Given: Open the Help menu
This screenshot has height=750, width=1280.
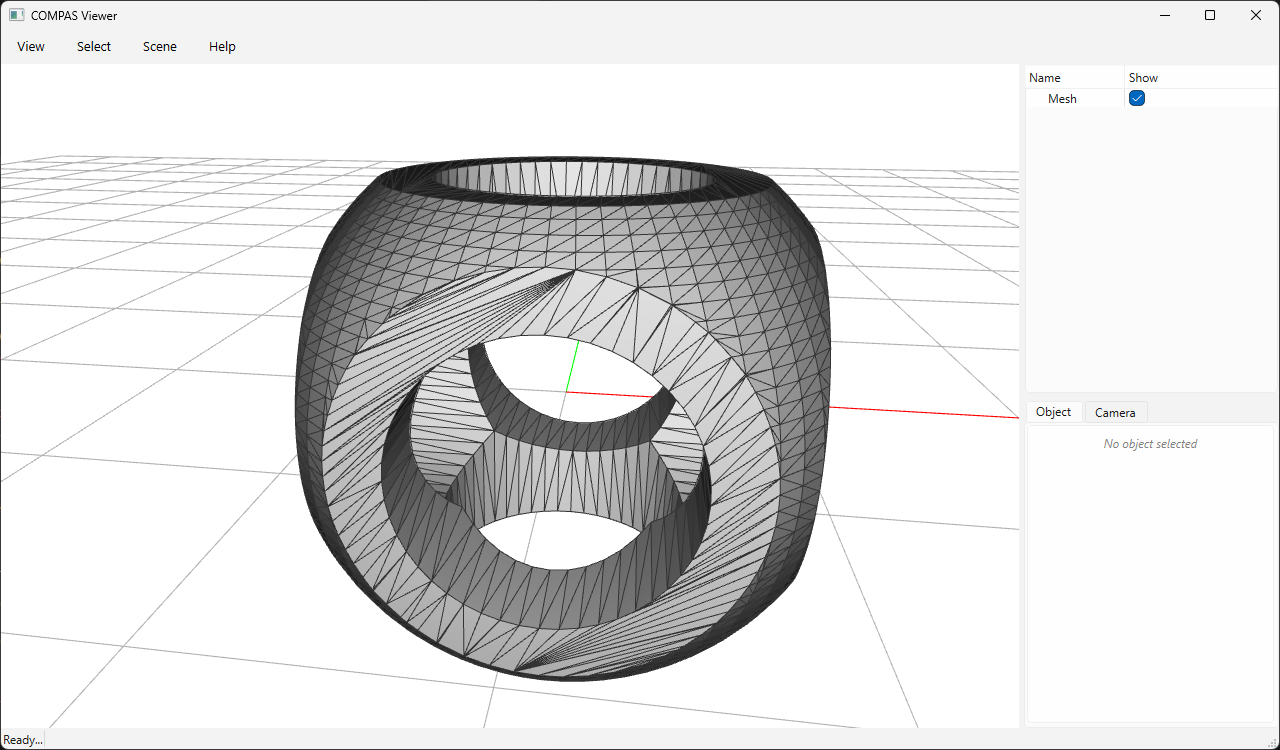Looking at the screenshot, I should tap(222, 47).
